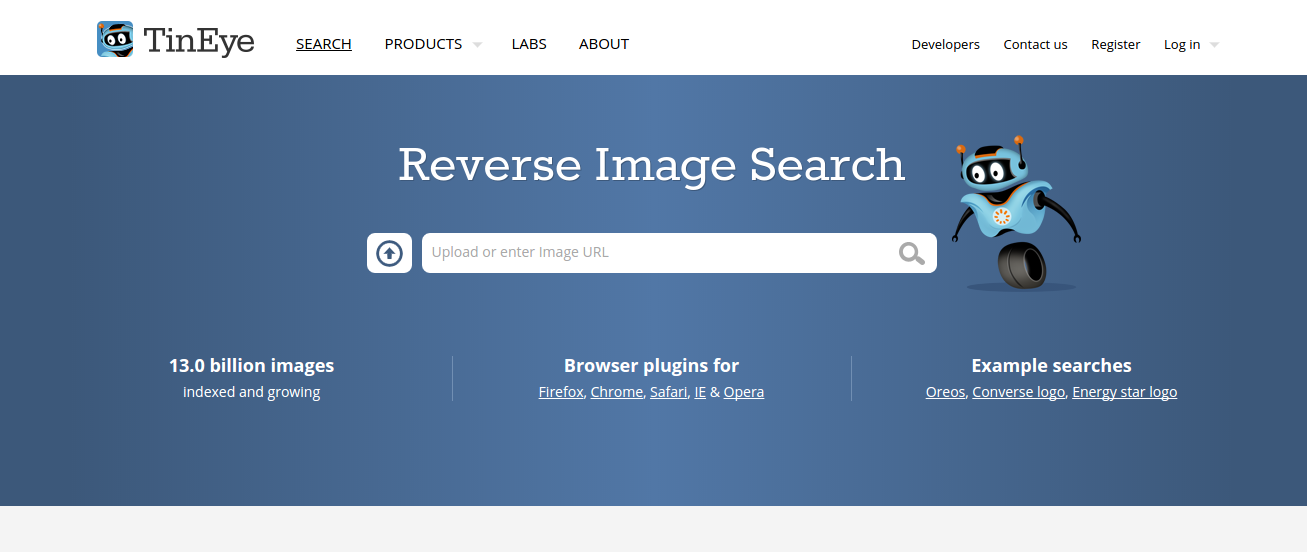
Task: Run the Converse logo example search
Action: tap(1019, 392)
